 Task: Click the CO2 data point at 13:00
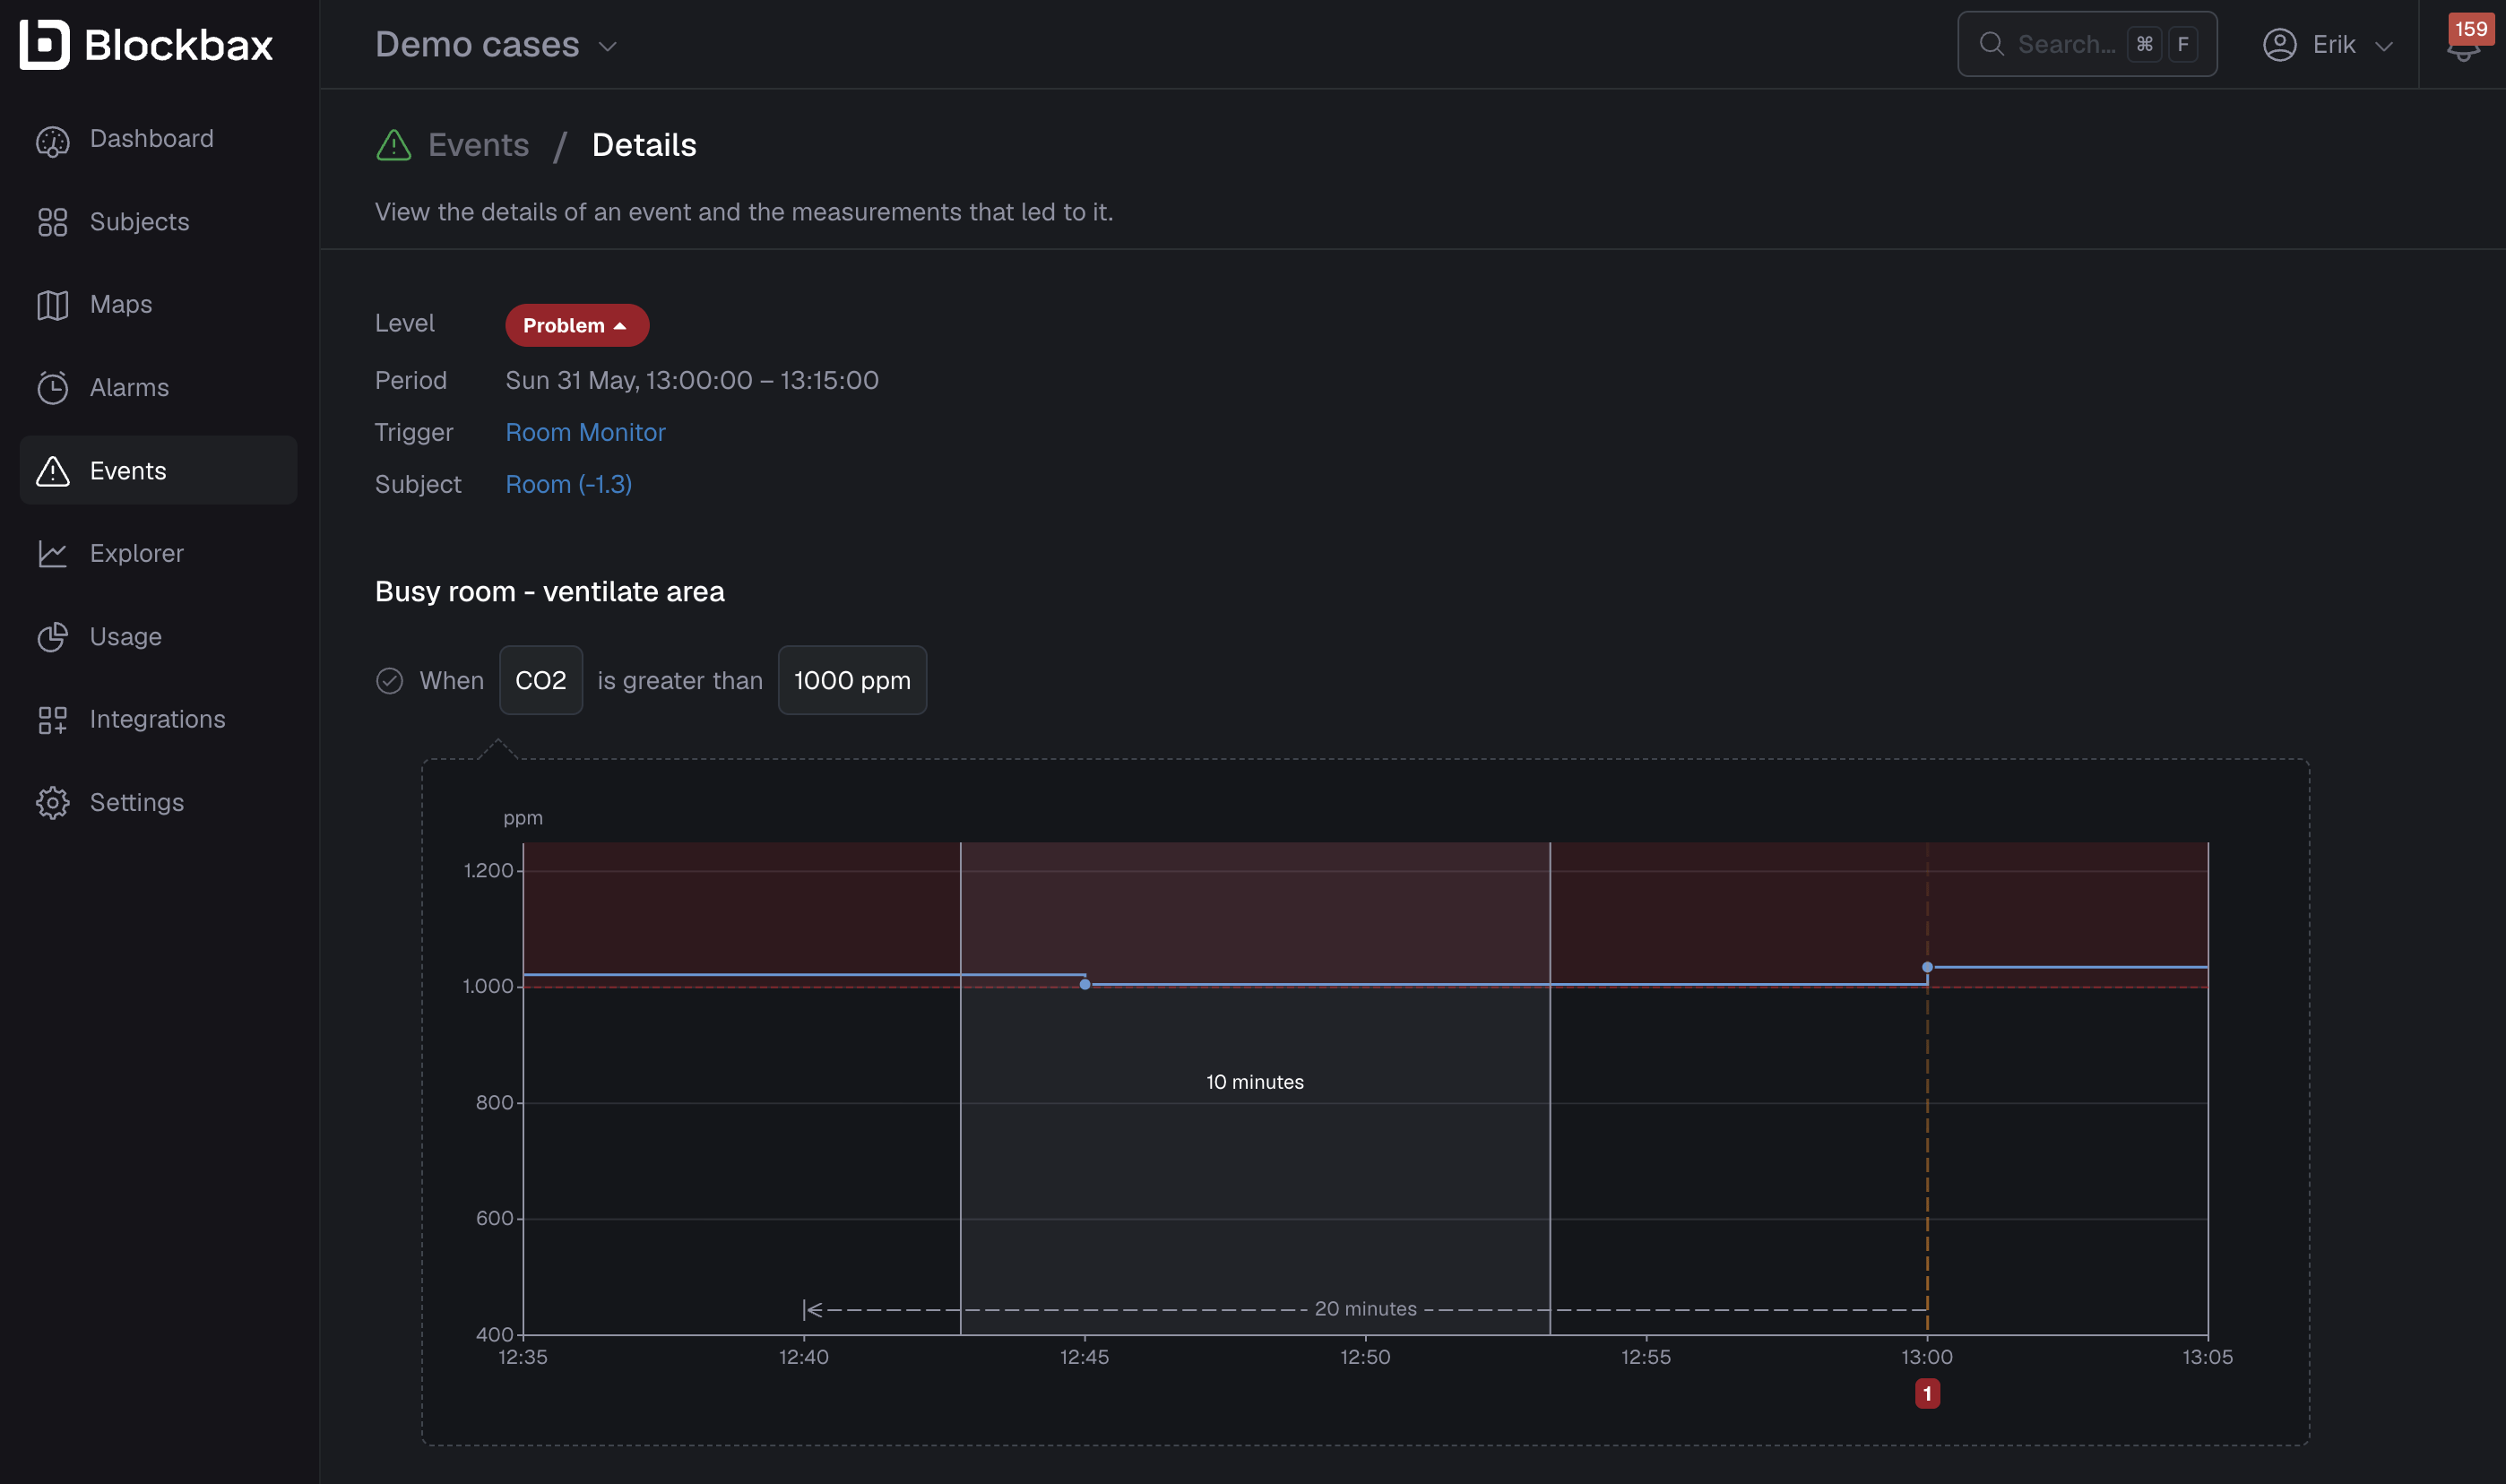tap(1928, 968)
